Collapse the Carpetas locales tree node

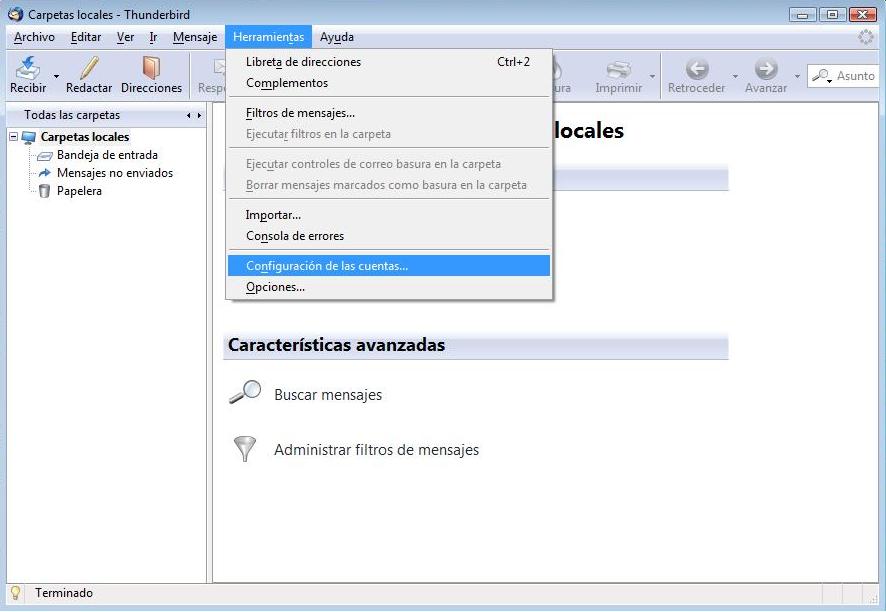coord(14,137)
